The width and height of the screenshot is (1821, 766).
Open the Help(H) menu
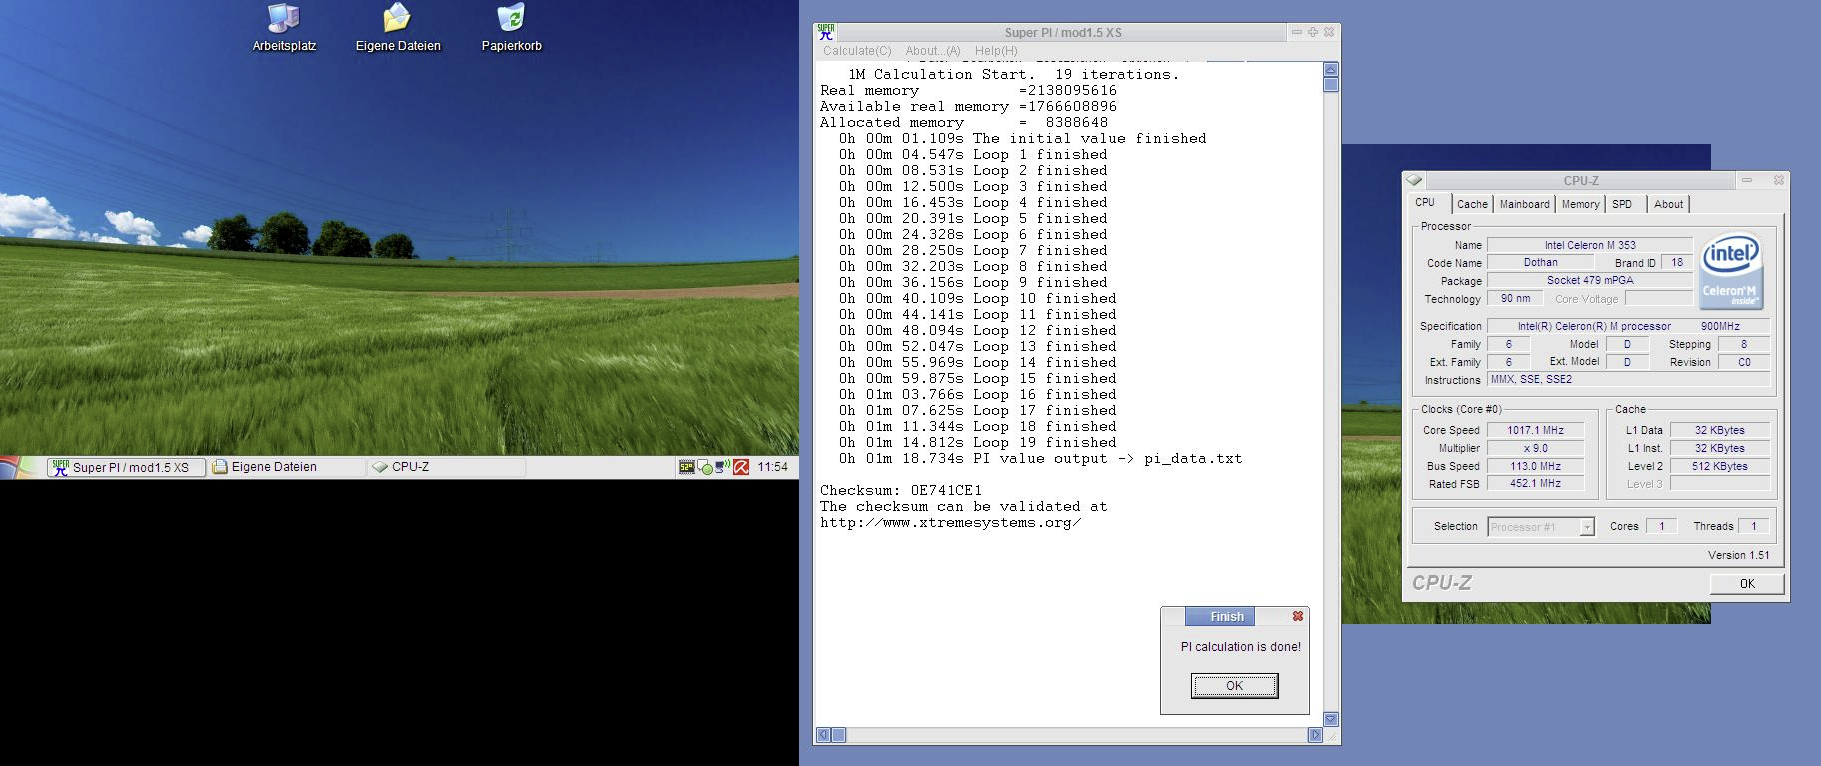coord(996,51)
